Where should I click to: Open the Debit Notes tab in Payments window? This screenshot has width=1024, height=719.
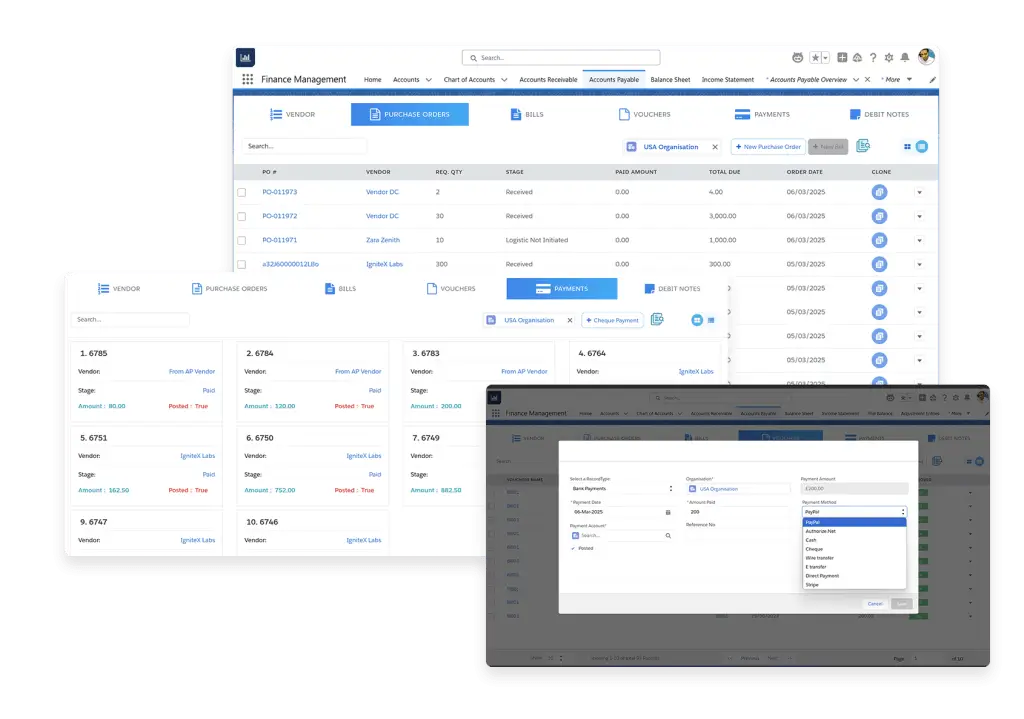pos(672,289)
